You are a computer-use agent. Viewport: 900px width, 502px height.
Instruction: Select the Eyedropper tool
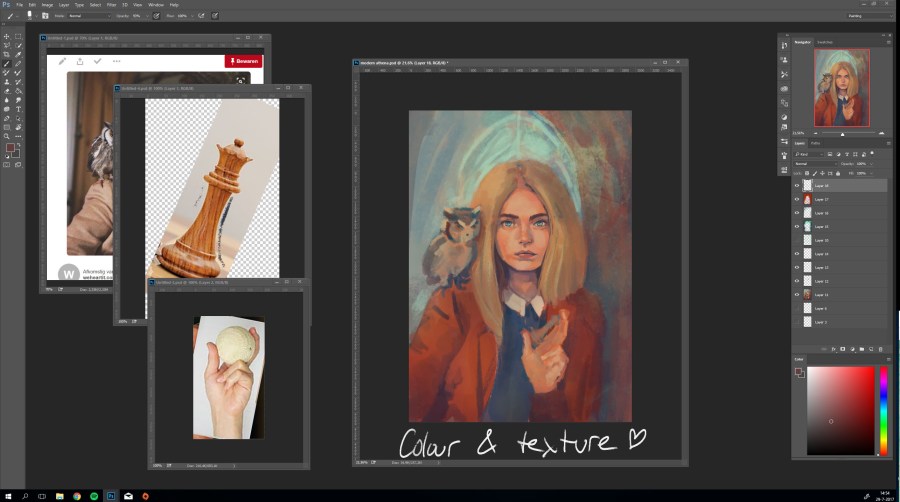click(x=18, y=54)
